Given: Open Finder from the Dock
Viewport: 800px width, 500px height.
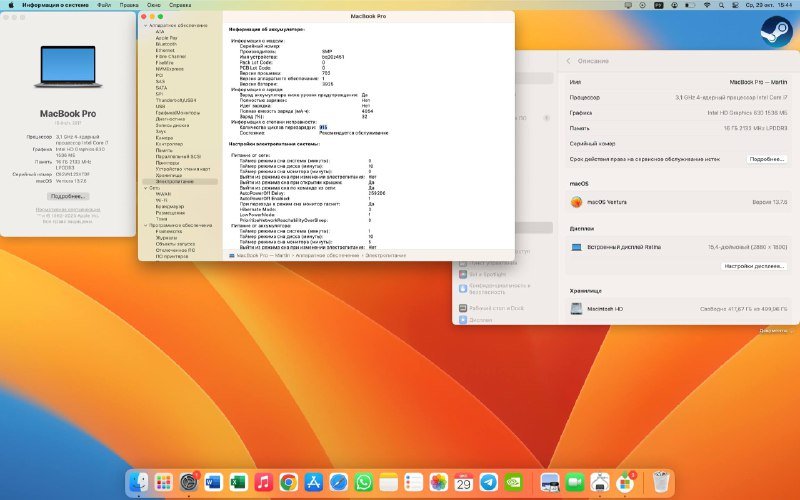Looking at the screenshot, I should click(x=138, y=482).
